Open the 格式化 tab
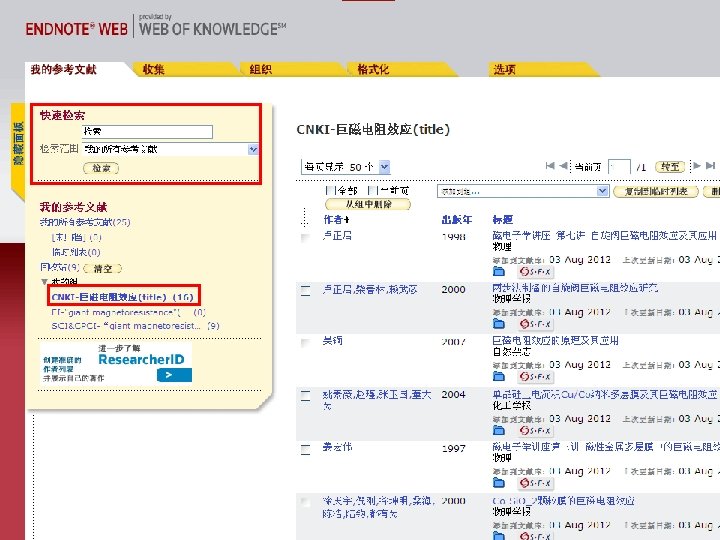The width and height of the screenshot is (720, 540). coord(373,70)
